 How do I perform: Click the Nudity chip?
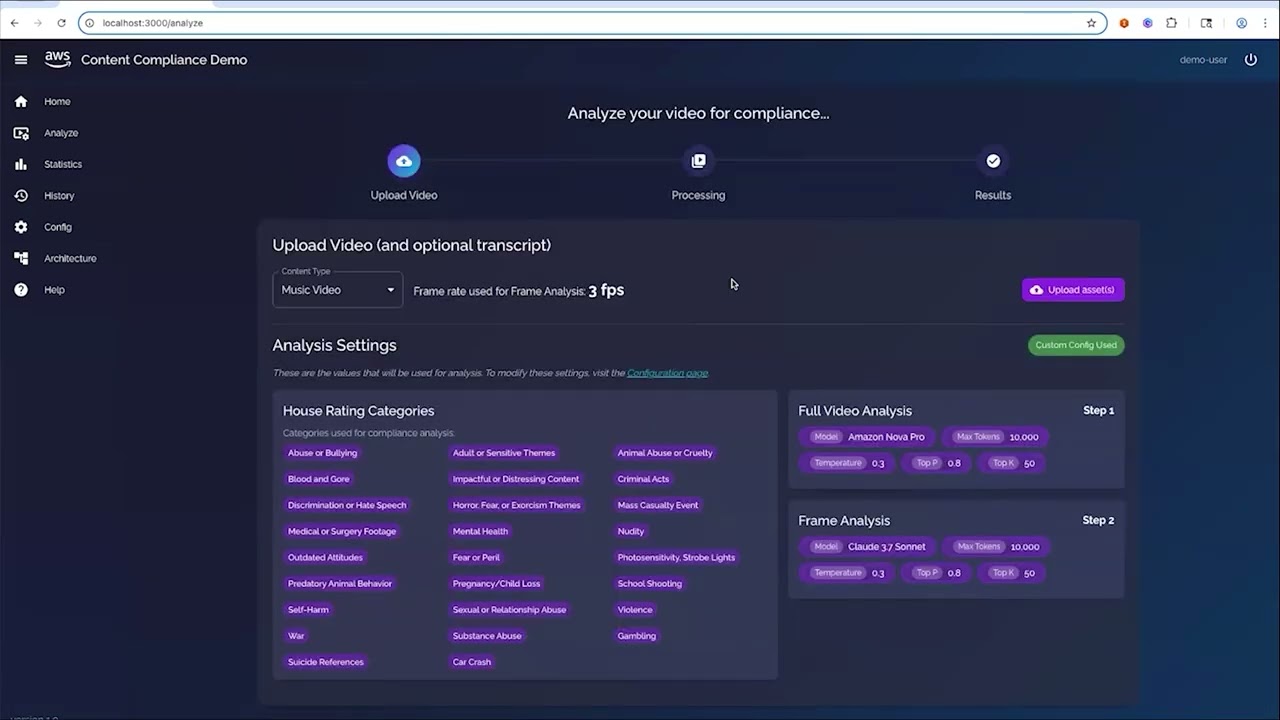coord(631,531)
